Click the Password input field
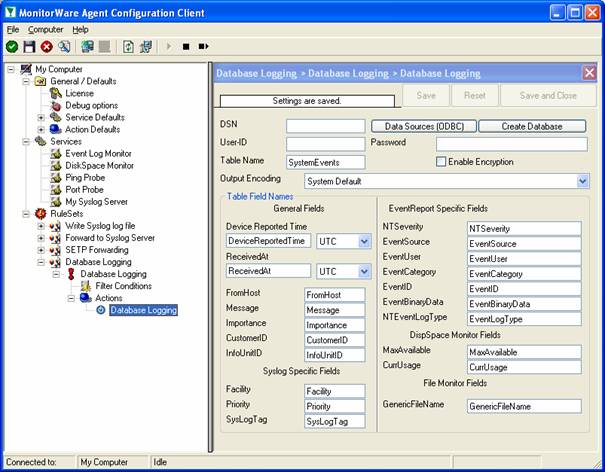The height and width of the screenshot is (472, 605). [x=512, y=144]
